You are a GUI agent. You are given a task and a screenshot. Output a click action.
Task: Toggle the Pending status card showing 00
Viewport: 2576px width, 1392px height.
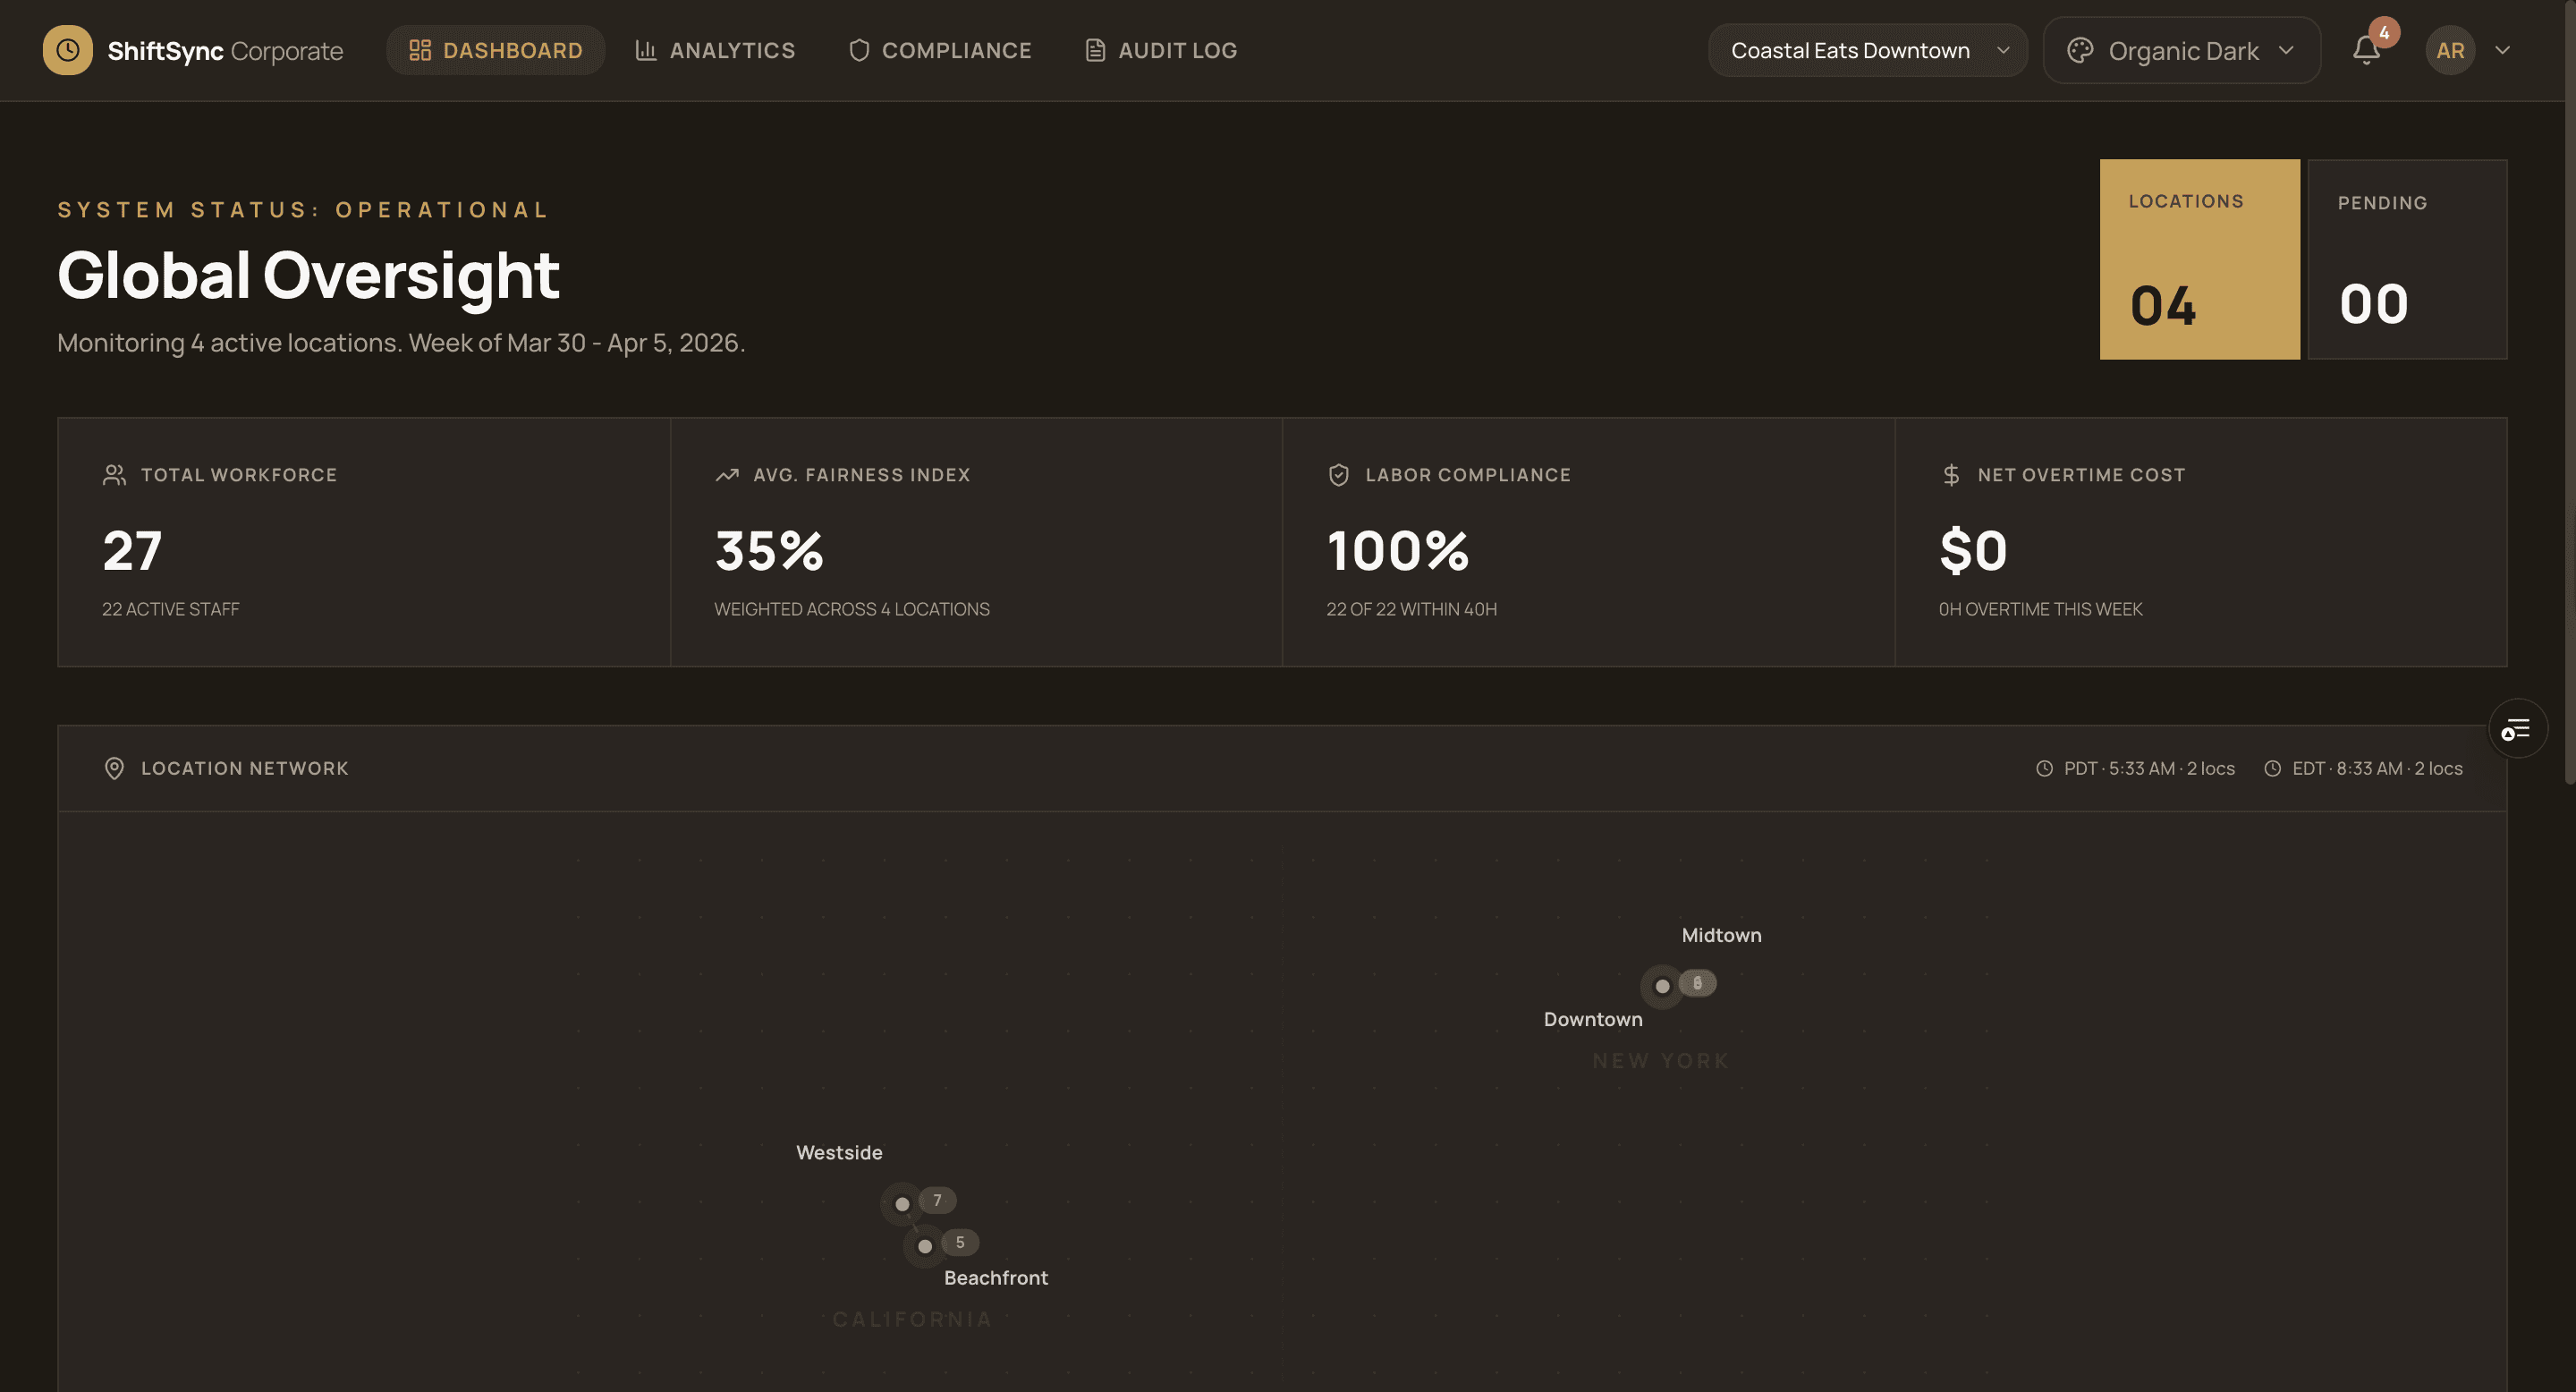click(2407, 259)
